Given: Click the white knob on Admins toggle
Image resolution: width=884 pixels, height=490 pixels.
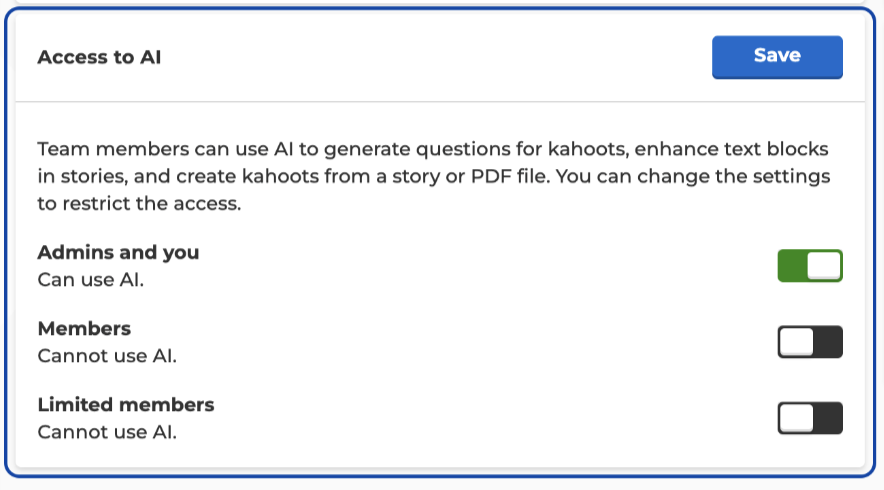Looking at the screenshot, I should click(825, 266).
